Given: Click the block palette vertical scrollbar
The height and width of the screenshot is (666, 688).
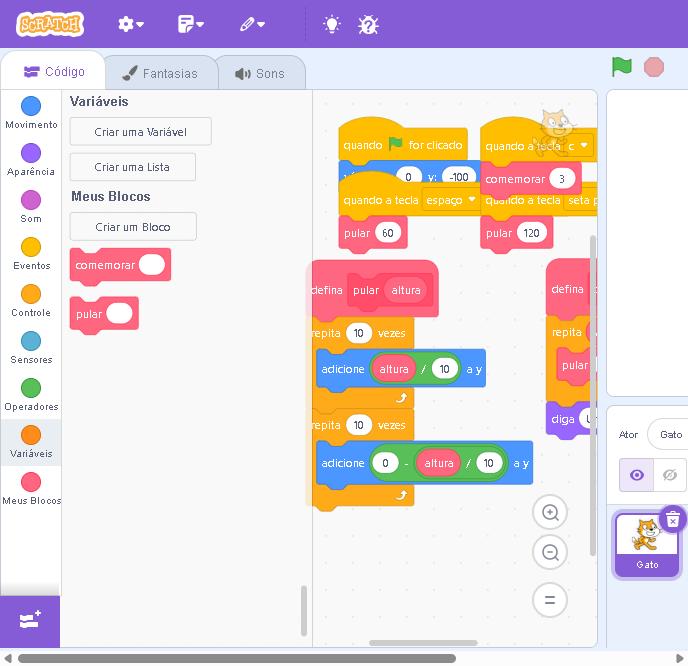Looking at the screenshot, I should tap(304, 610).
